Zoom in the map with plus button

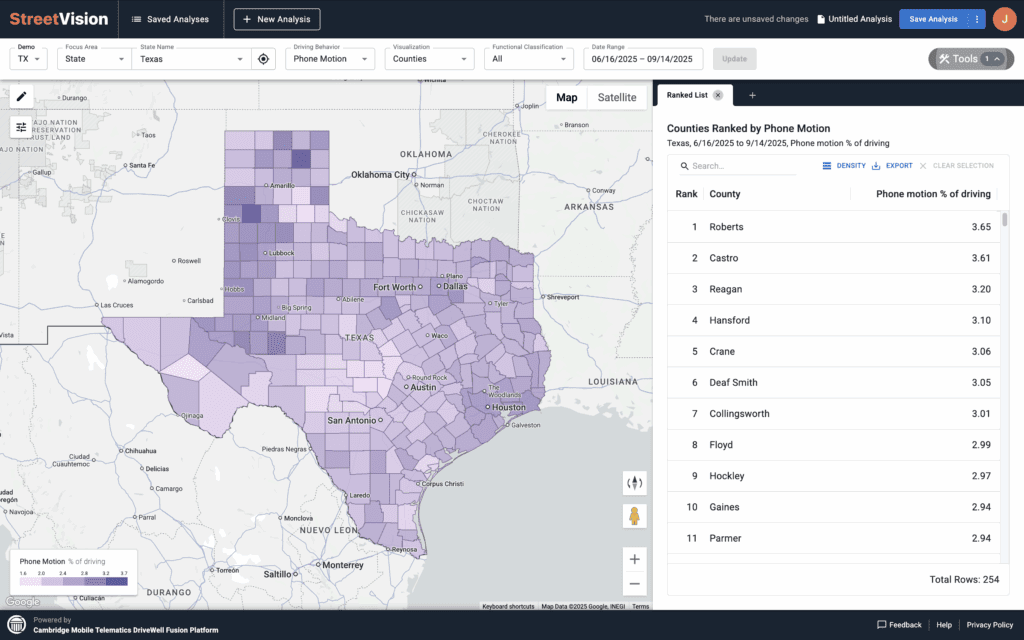click(634, 559)
